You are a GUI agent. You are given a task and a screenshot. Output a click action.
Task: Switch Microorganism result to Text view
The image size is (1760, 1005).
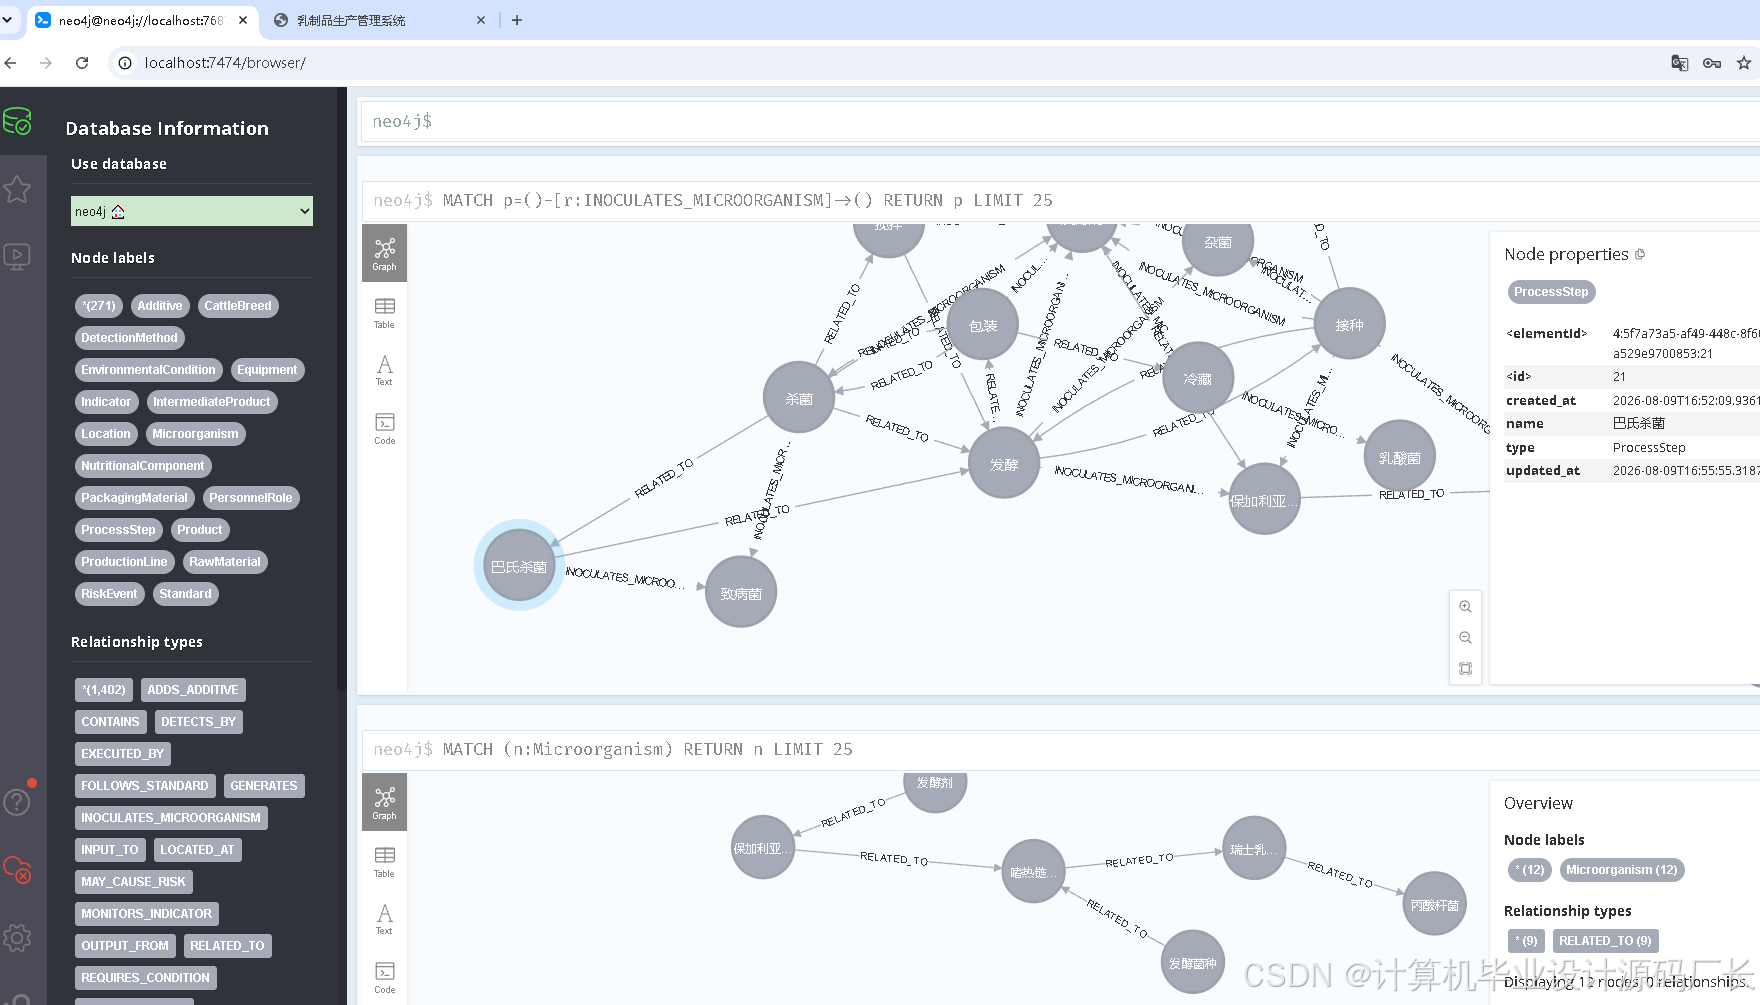(385, 919)
